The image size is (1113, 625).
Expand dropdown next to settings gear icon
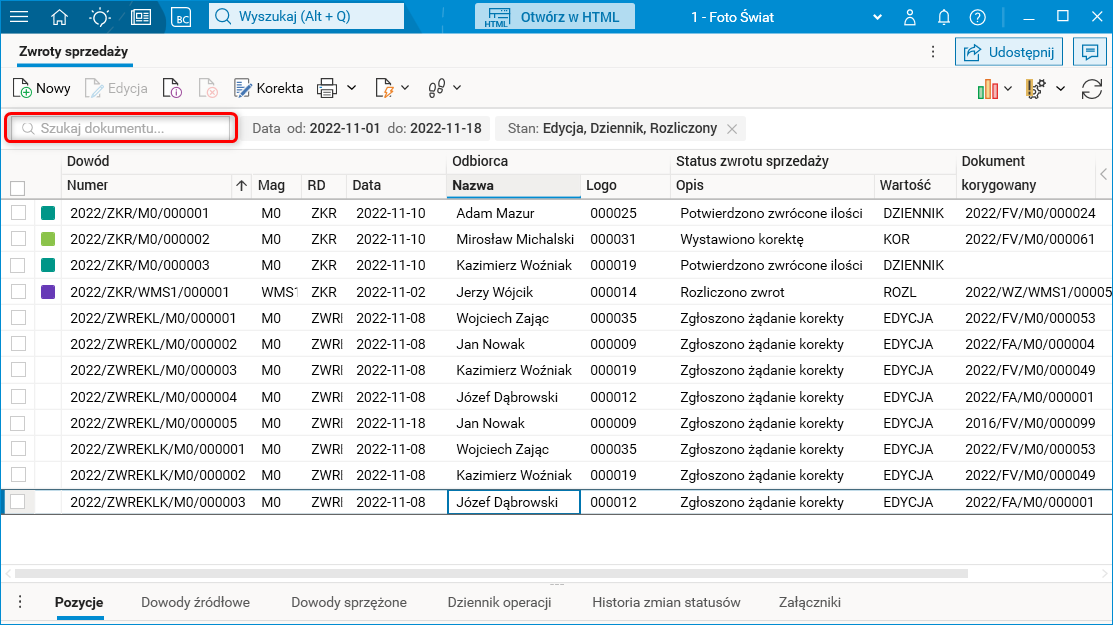pyautogui.click(x=1060, y=89)
